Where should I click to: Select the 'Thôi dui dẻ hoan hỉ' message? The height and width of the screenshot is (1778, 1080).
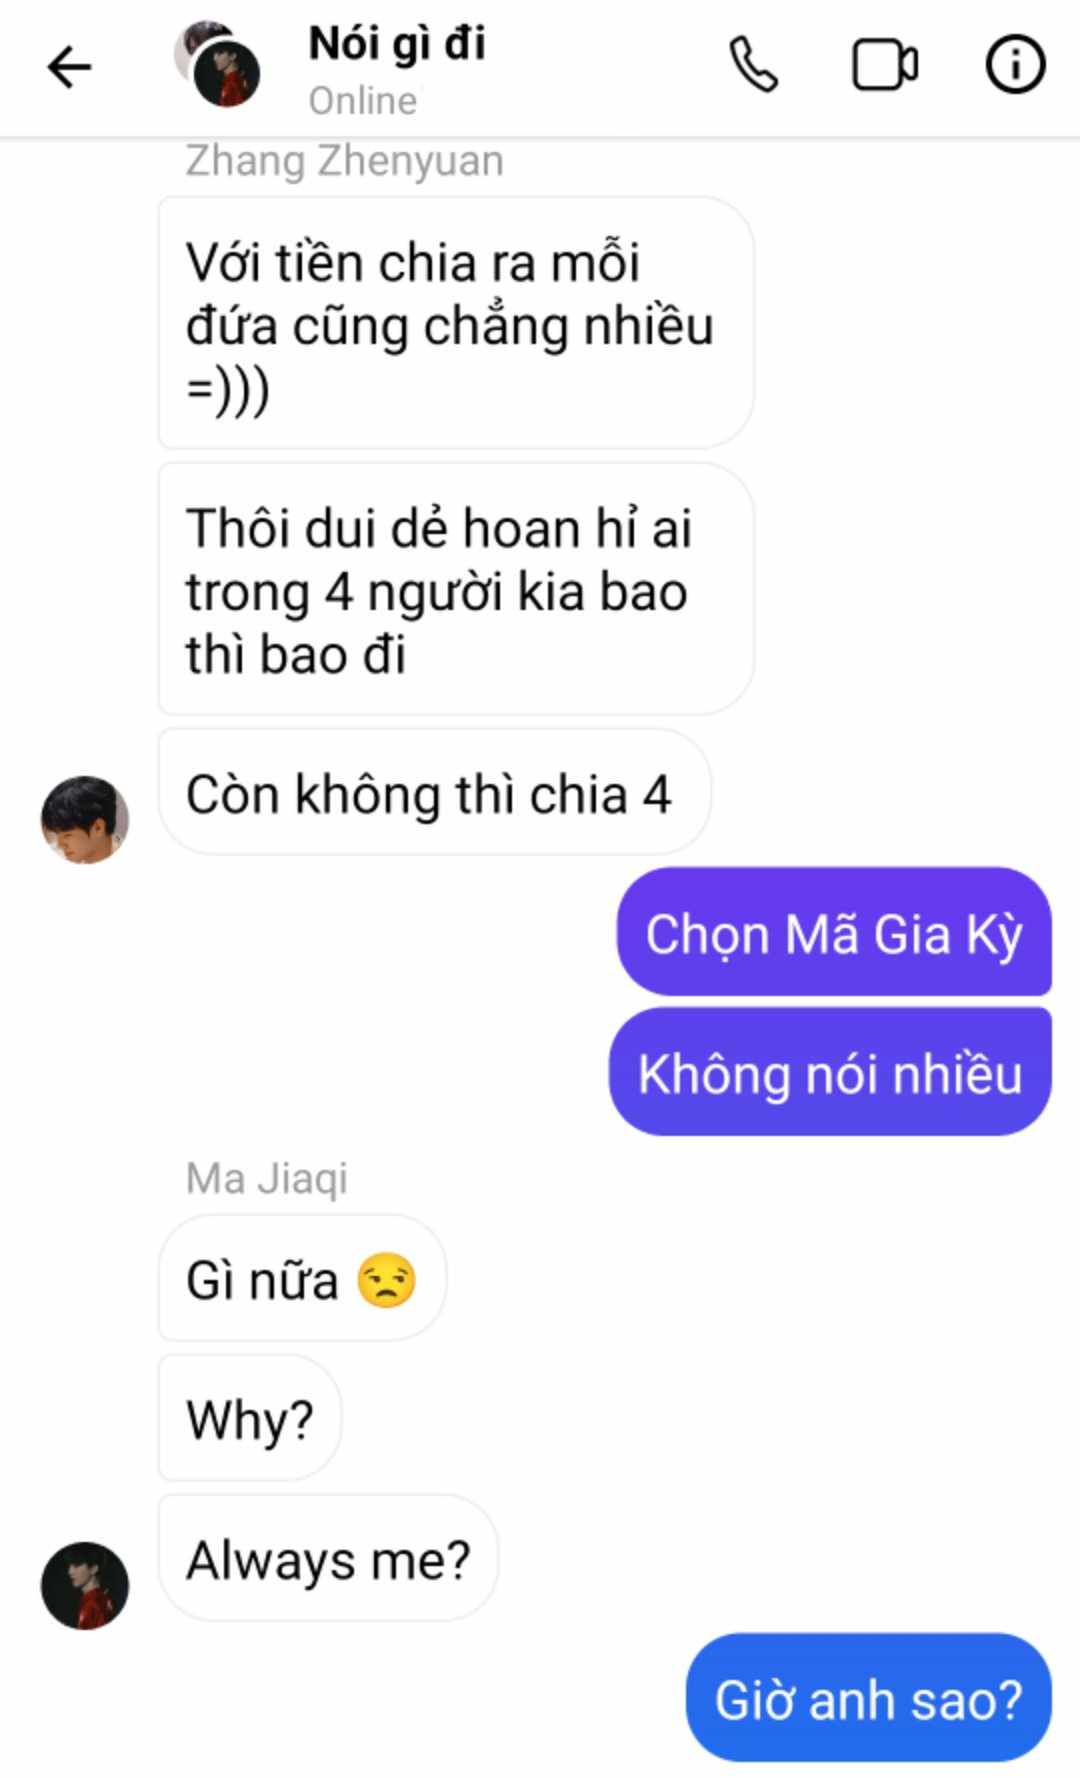click(x=456, y=589)
